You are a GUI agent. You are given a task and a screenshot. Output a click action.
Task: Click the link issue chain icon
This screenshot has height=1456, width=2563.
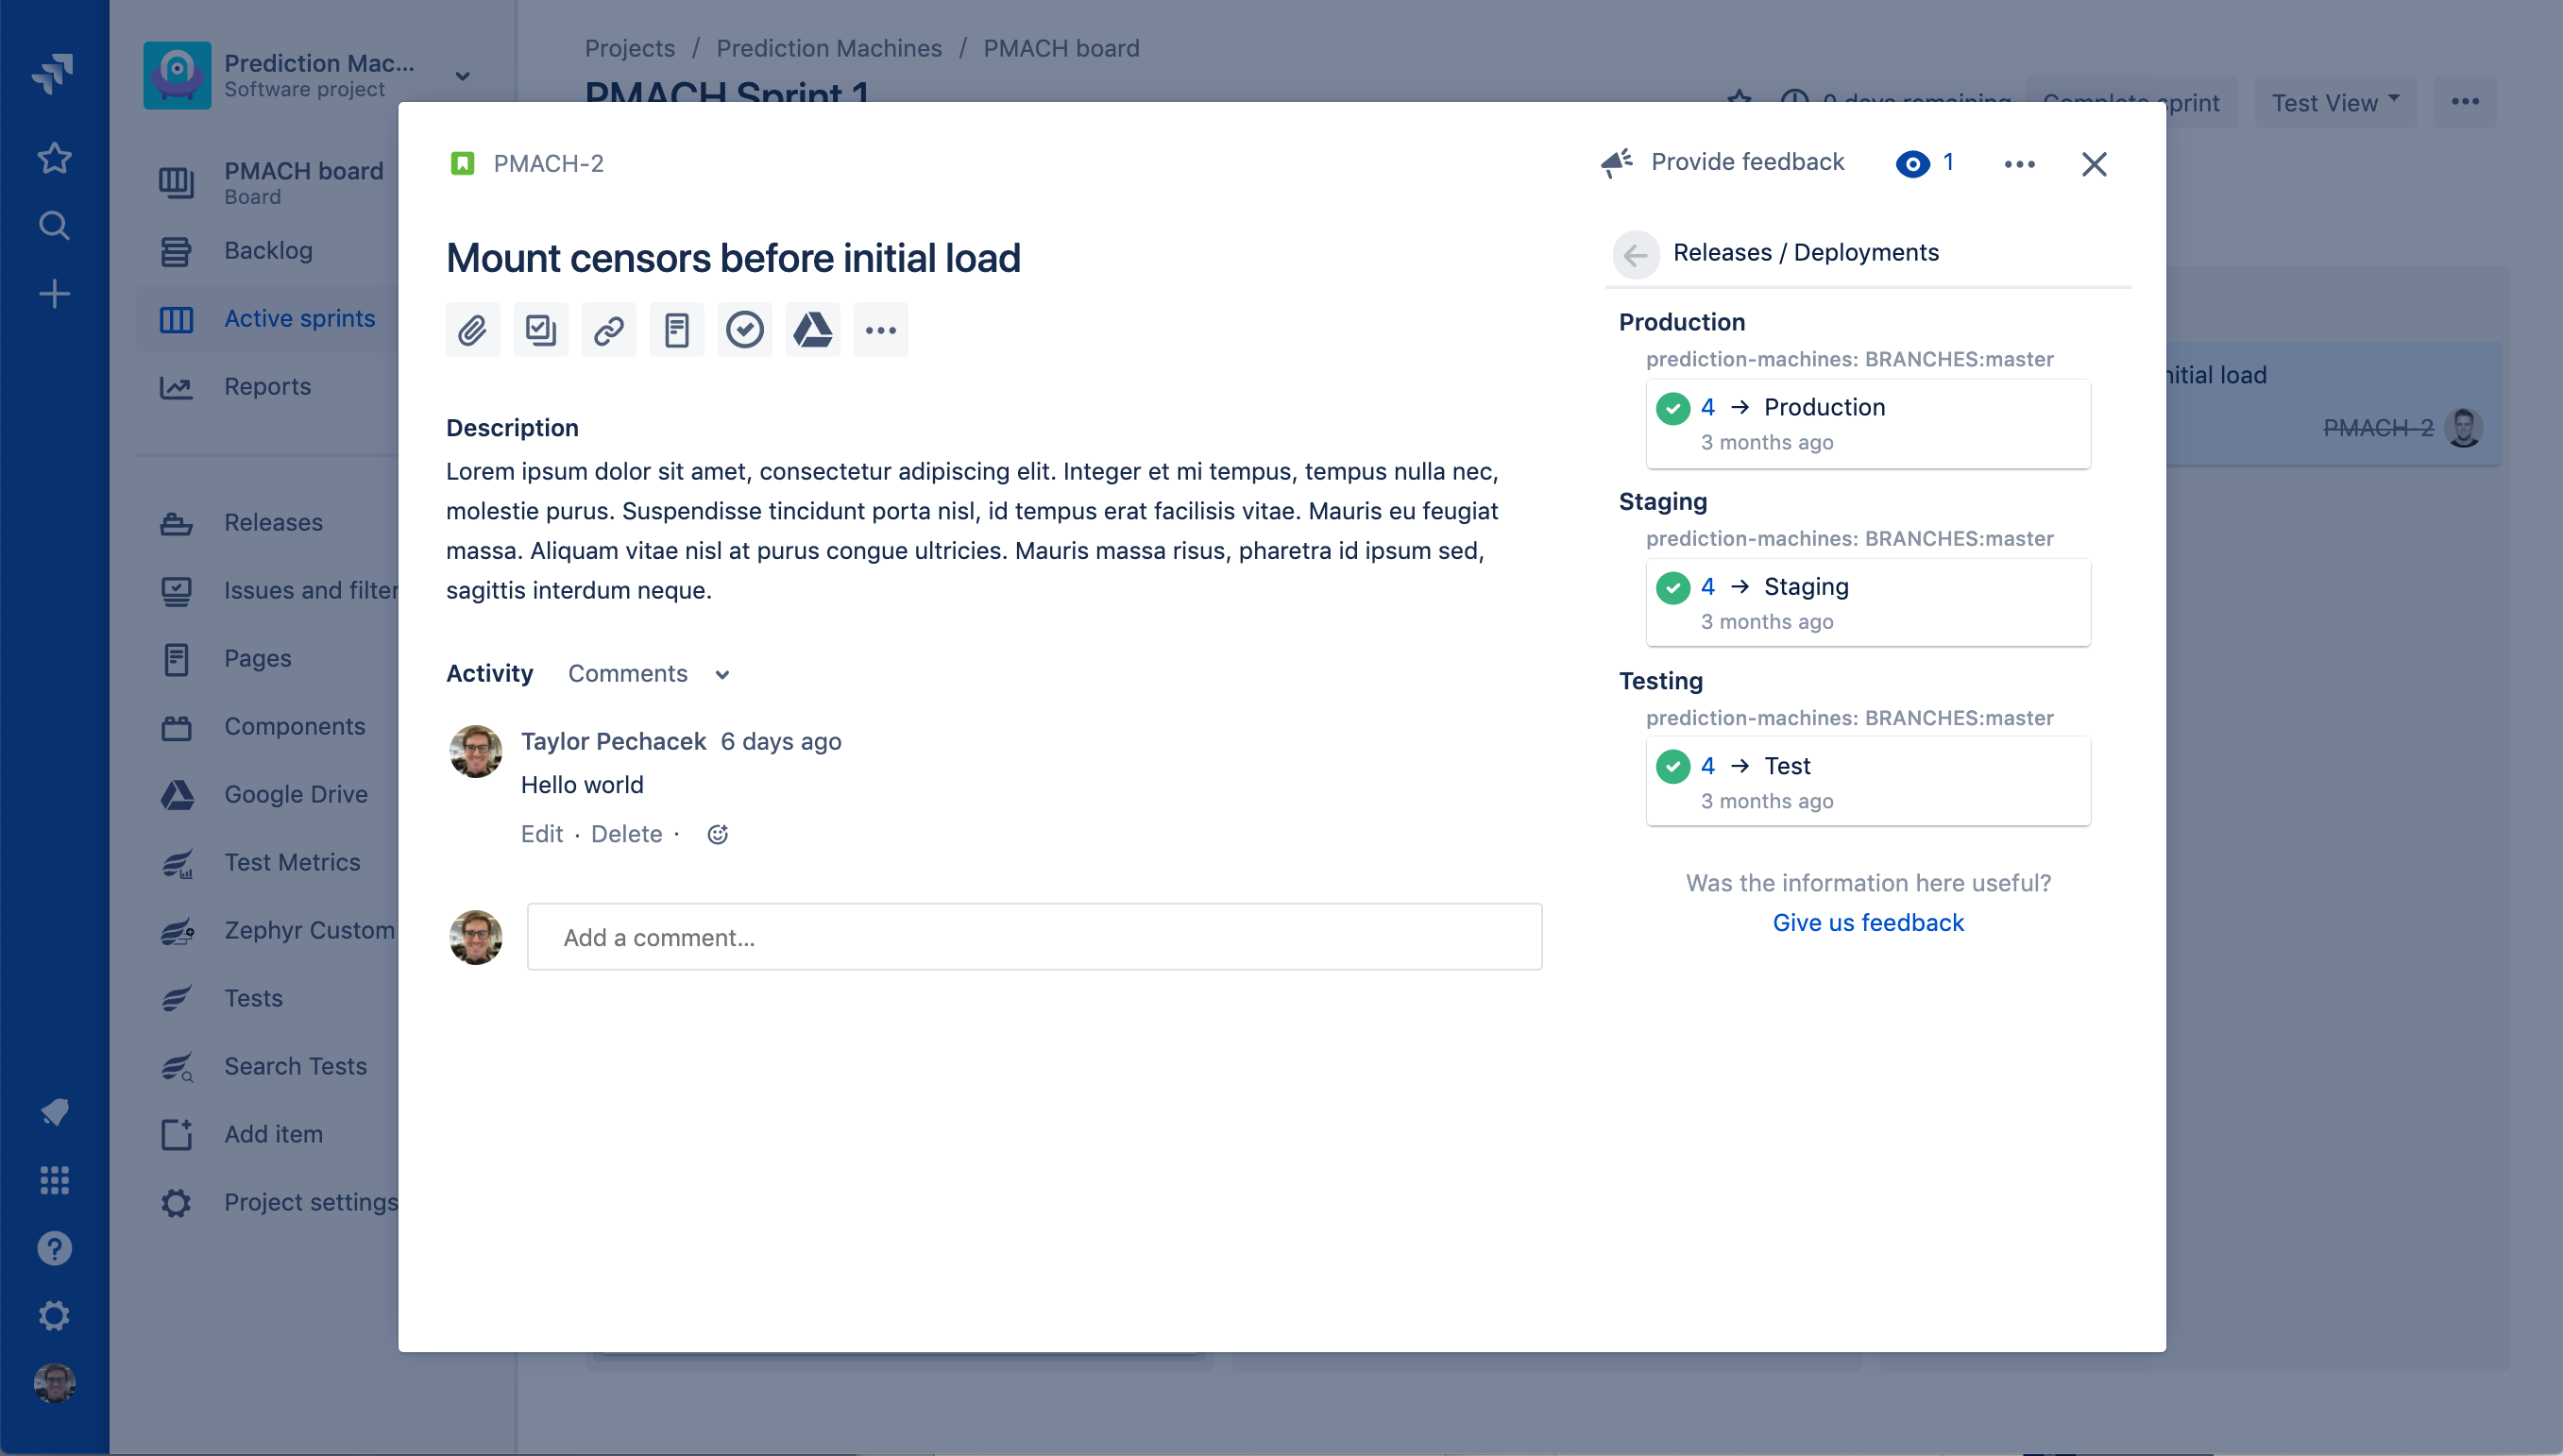coord(608,330)
